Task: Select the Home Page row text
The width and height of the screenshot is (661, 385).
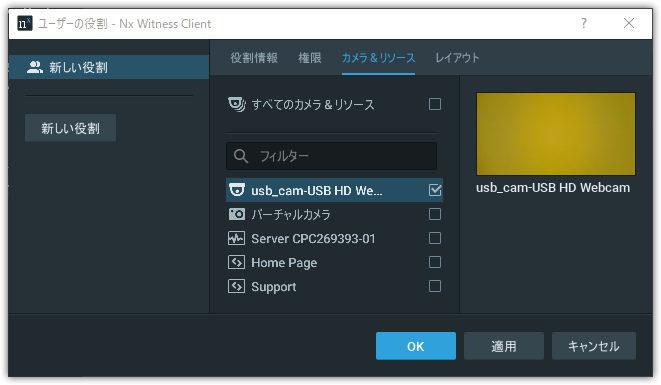Action: [x=284, y=263]
